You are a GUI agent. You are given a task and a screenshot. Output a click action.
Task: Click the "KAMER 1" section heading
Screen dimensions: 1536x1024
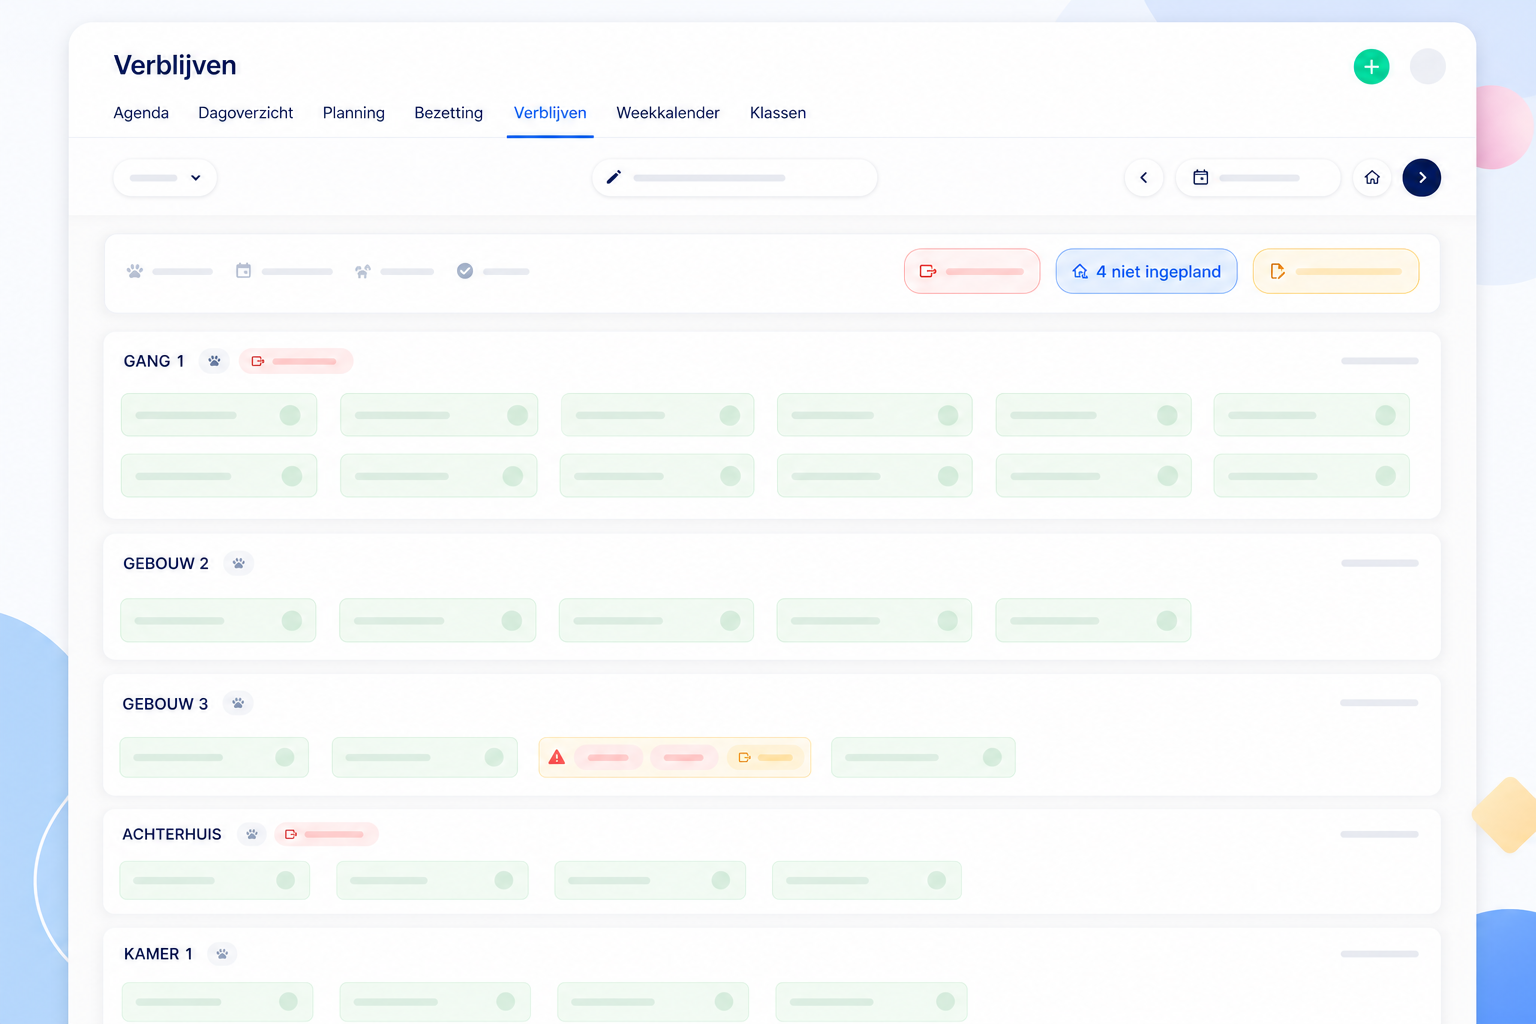(158, 954)
